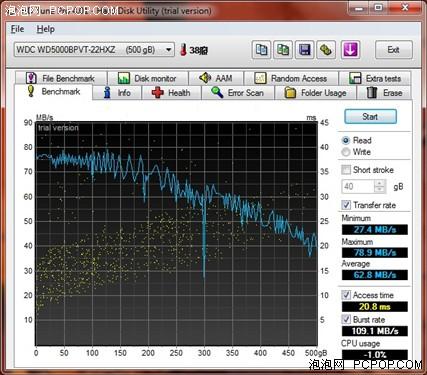The height and width of the screenshot is (375, 427).
Task: Uncheck the Access time checkbox
Action: click(x=346, y=295)
